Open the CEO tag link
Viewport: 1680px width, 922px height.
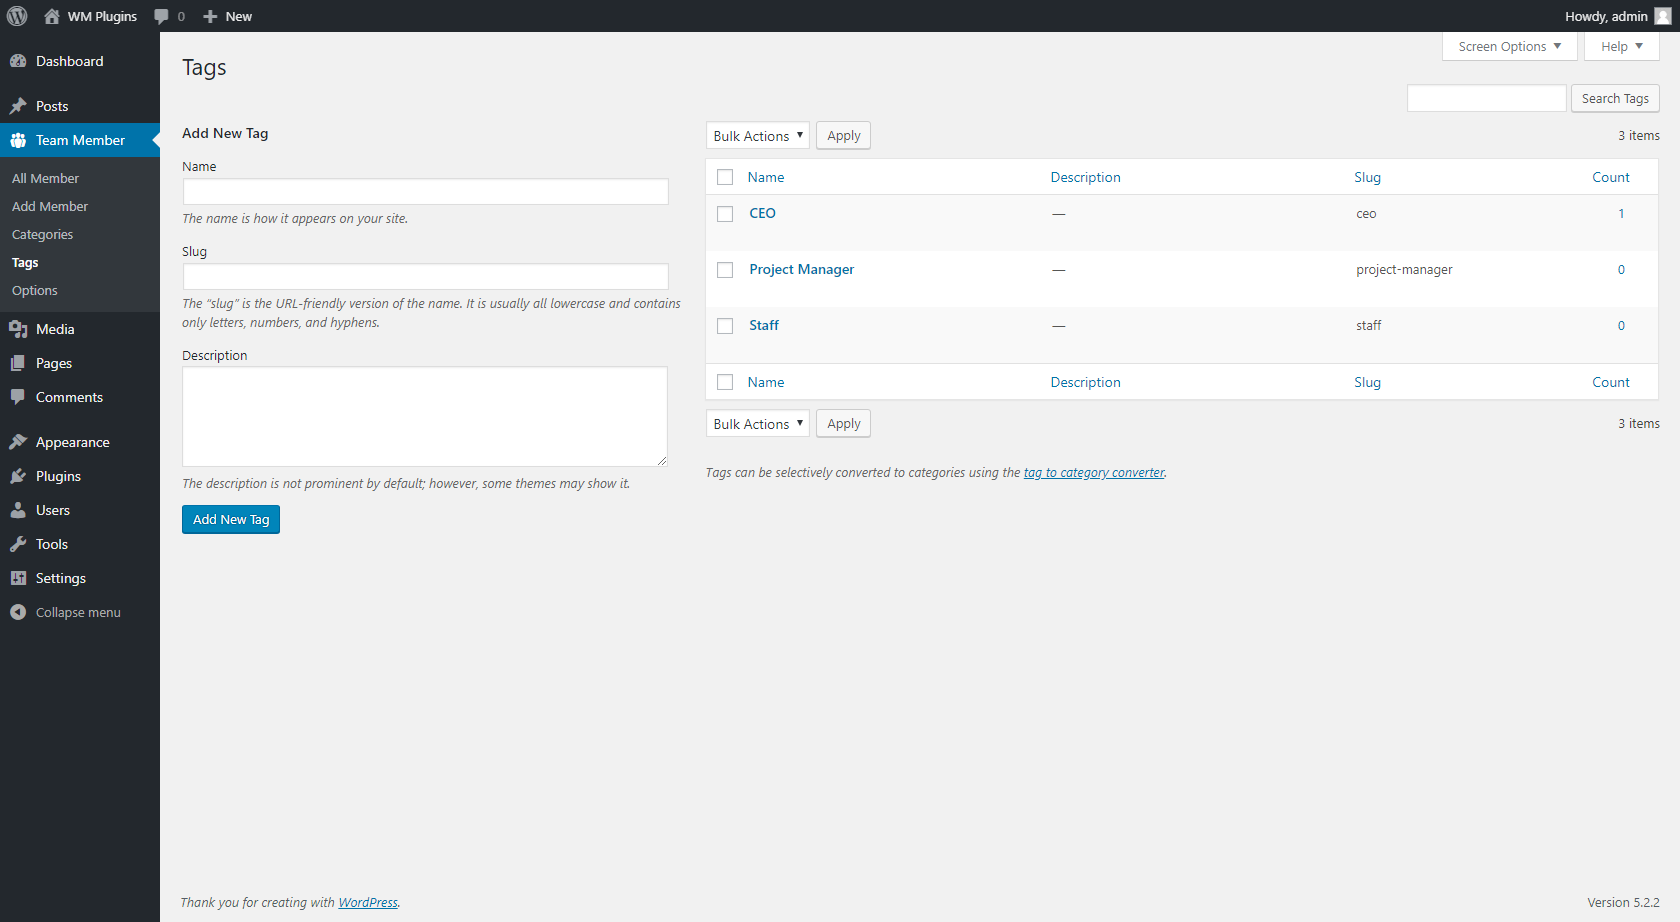pos(762,213)
